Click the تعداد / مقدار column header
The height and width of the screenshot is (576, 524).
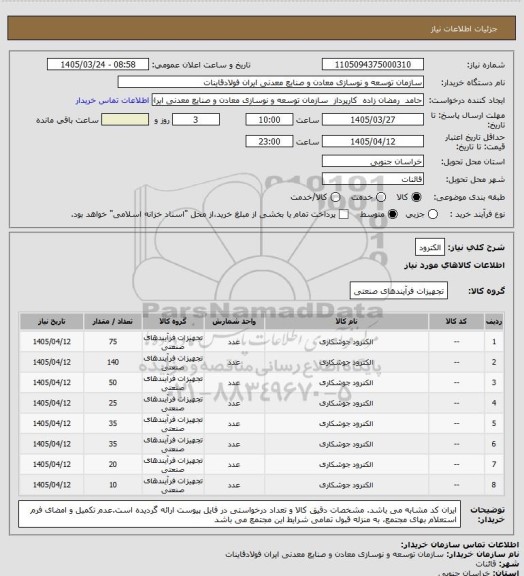112,321
